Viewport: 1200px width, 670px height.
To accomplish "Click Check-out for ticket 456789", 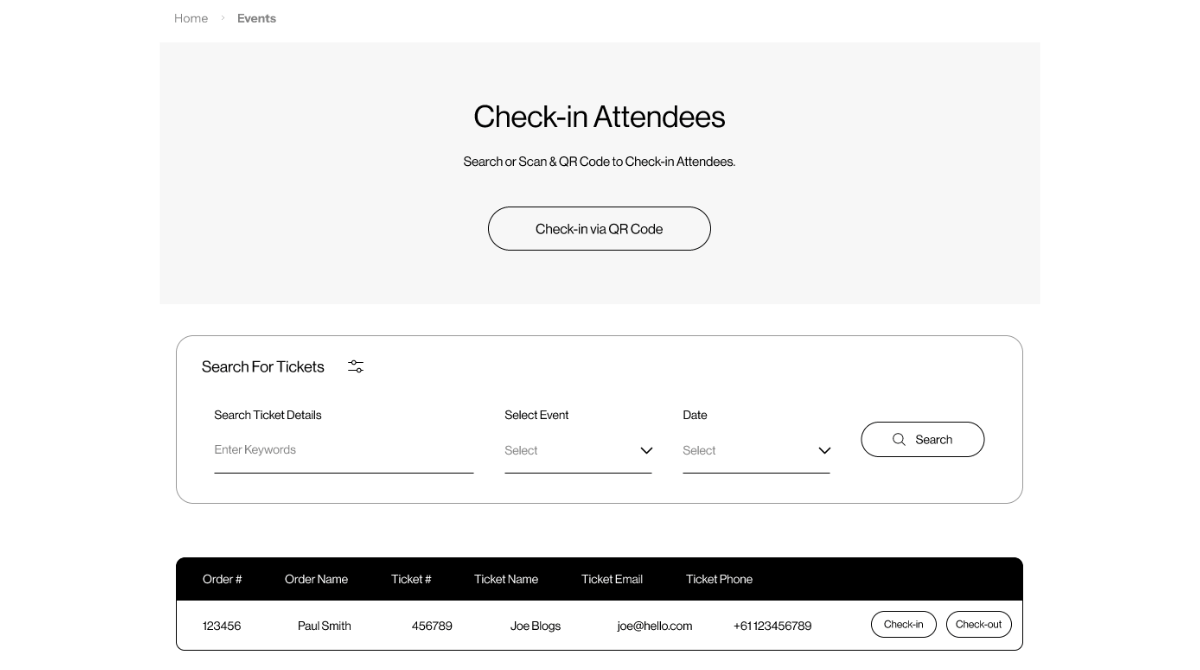I will 978,625.
